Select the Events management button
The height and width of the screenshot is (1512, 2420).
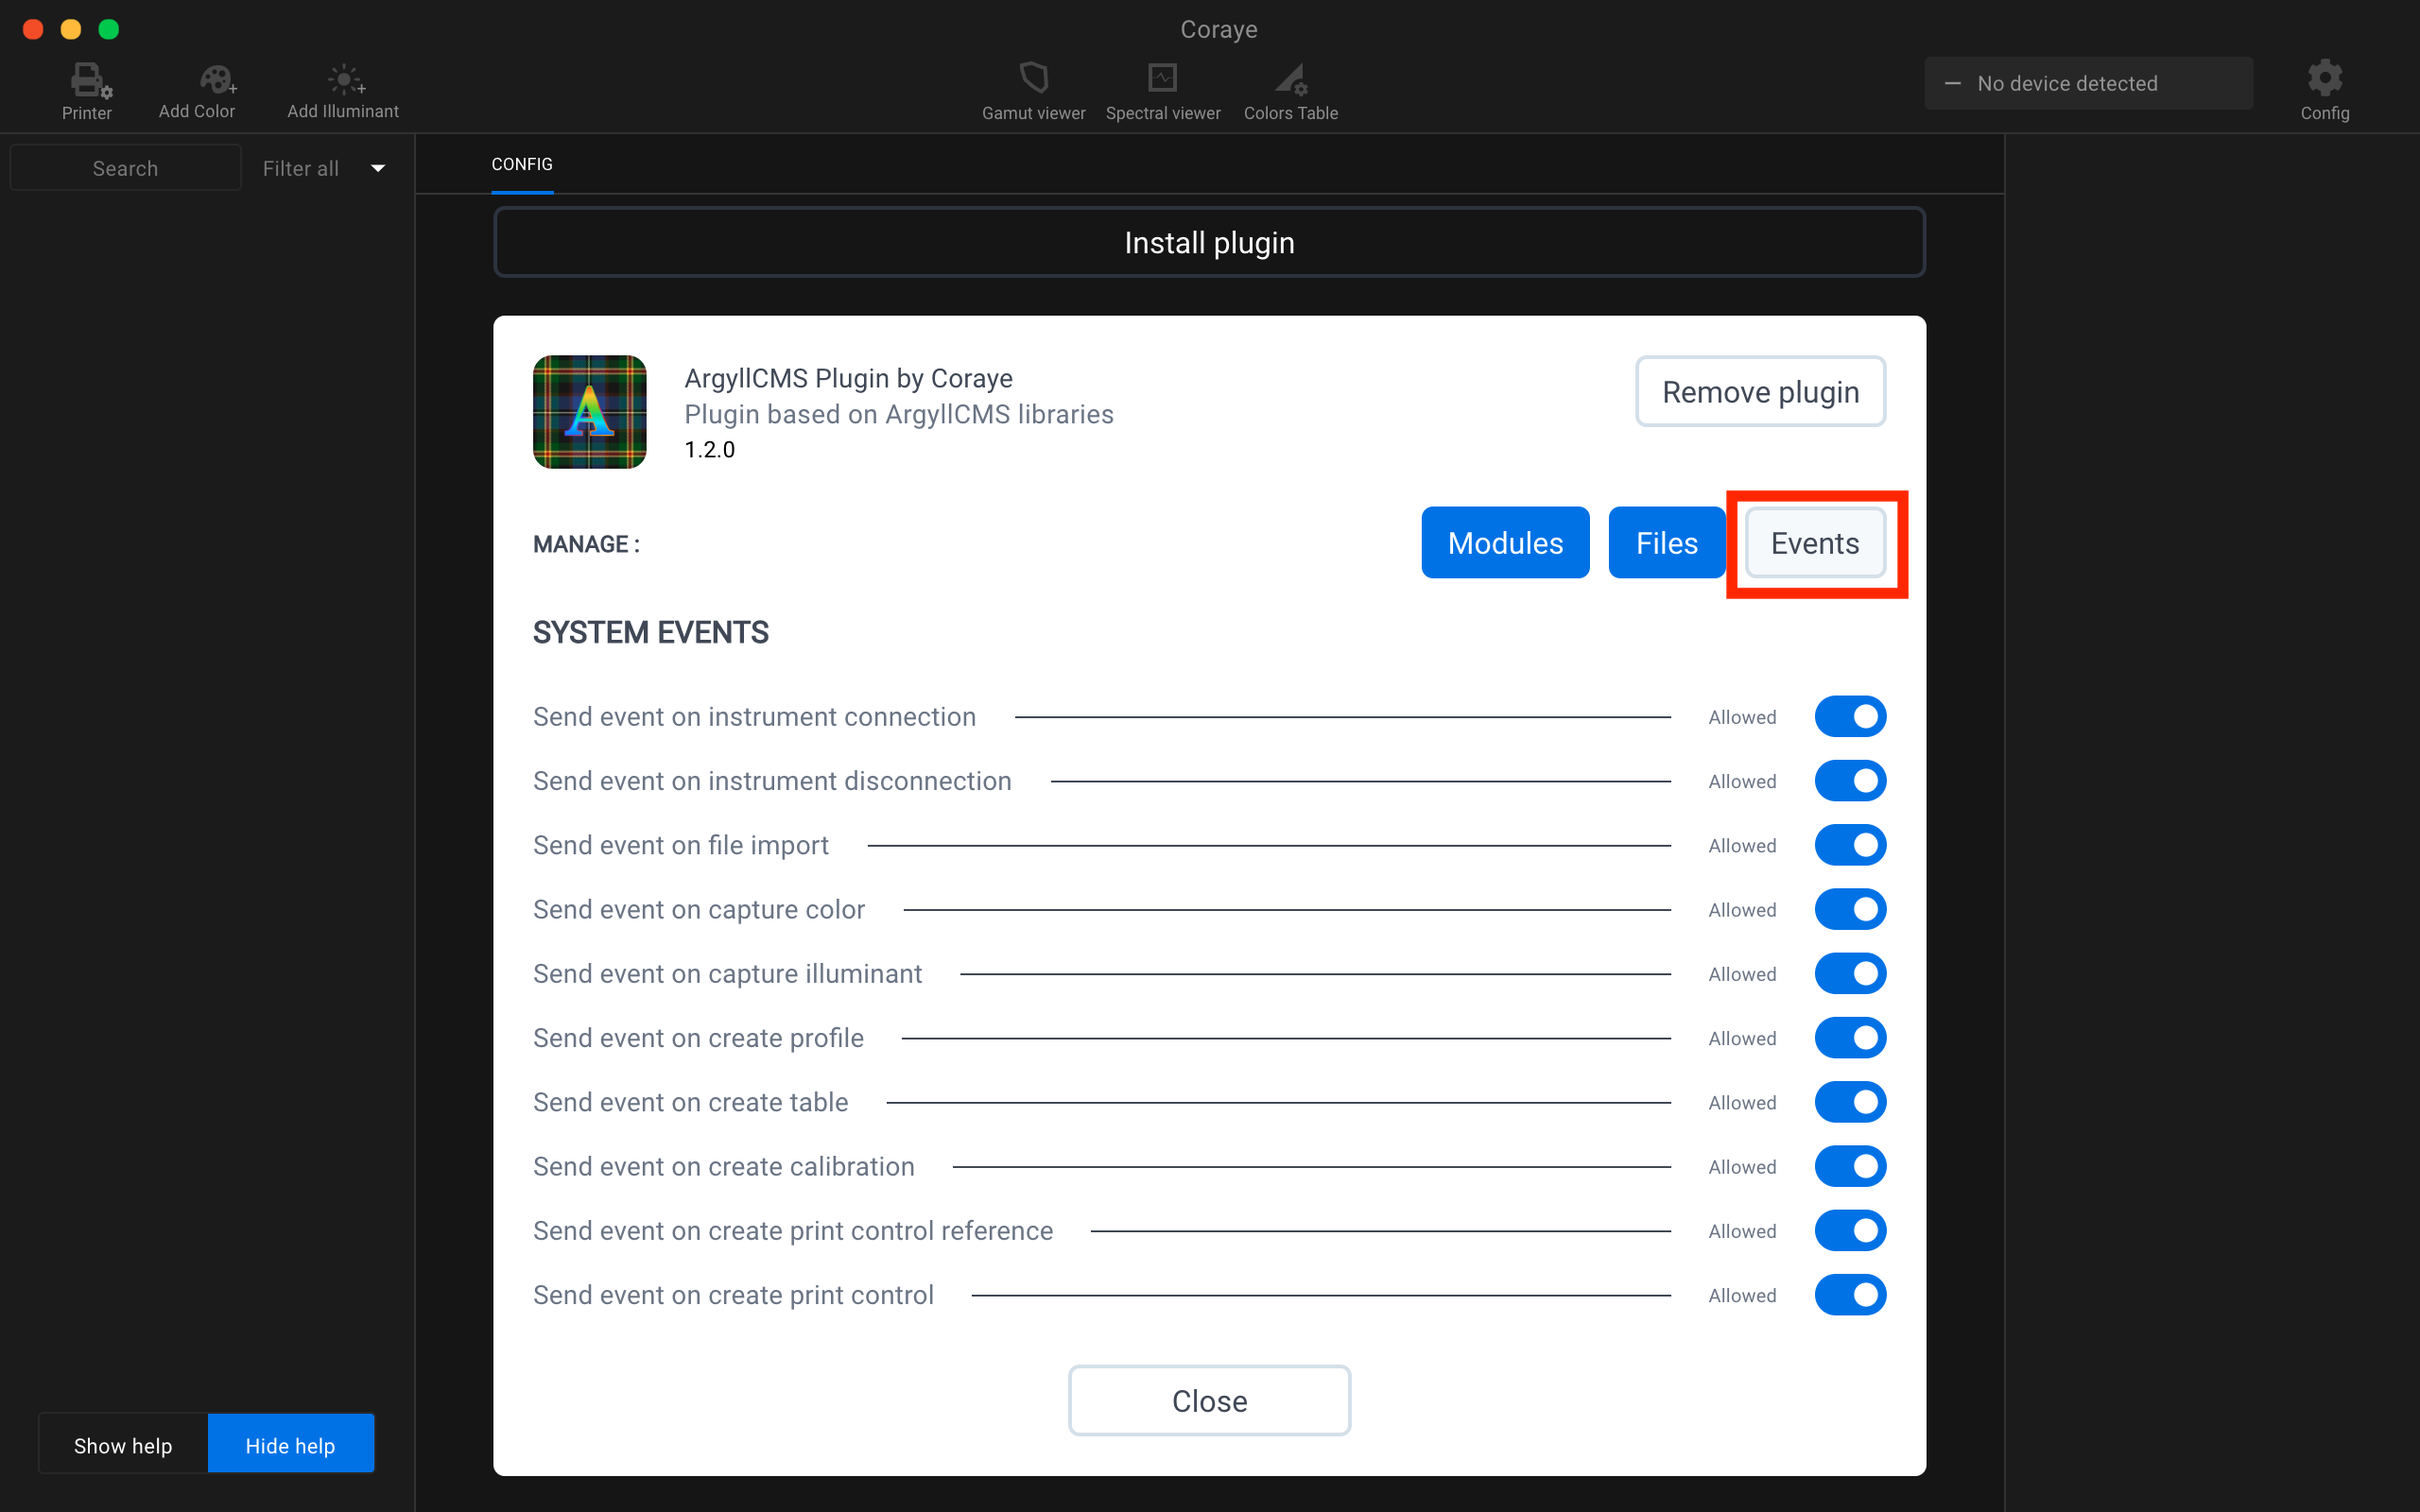pos(1815,542)
